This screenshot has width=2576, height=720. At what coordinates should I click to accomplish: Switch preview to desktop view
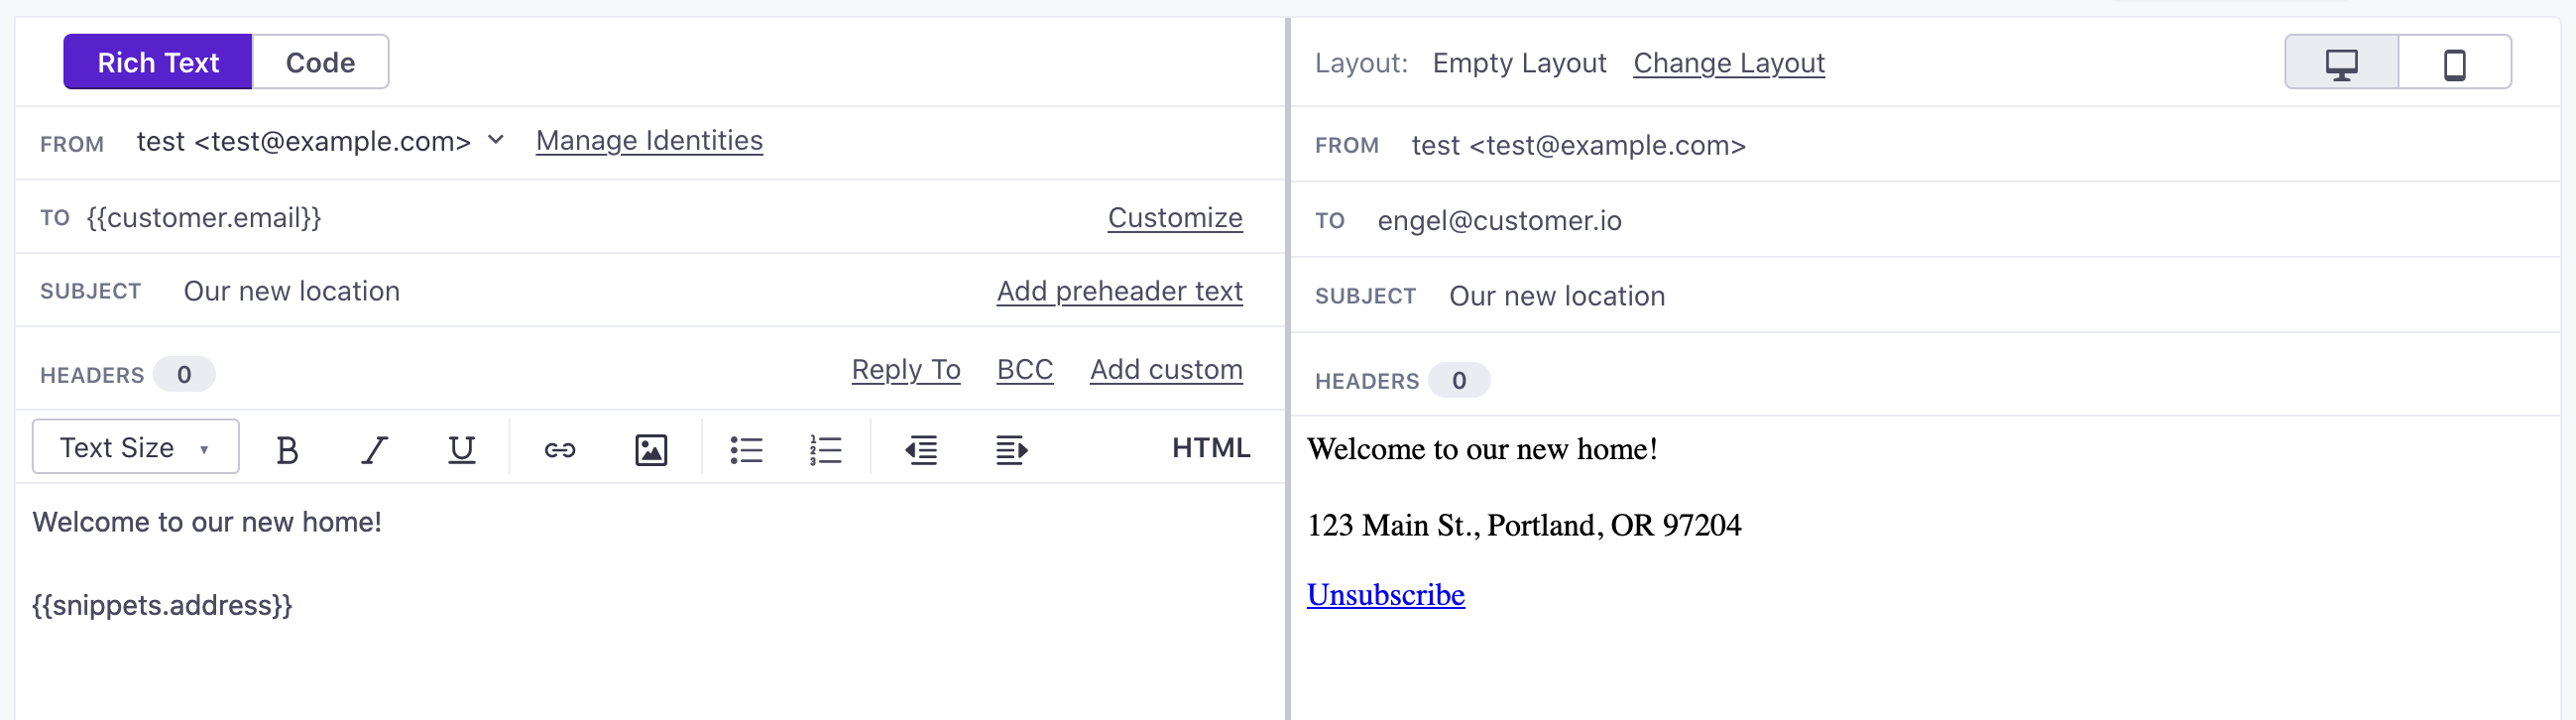2341,63
